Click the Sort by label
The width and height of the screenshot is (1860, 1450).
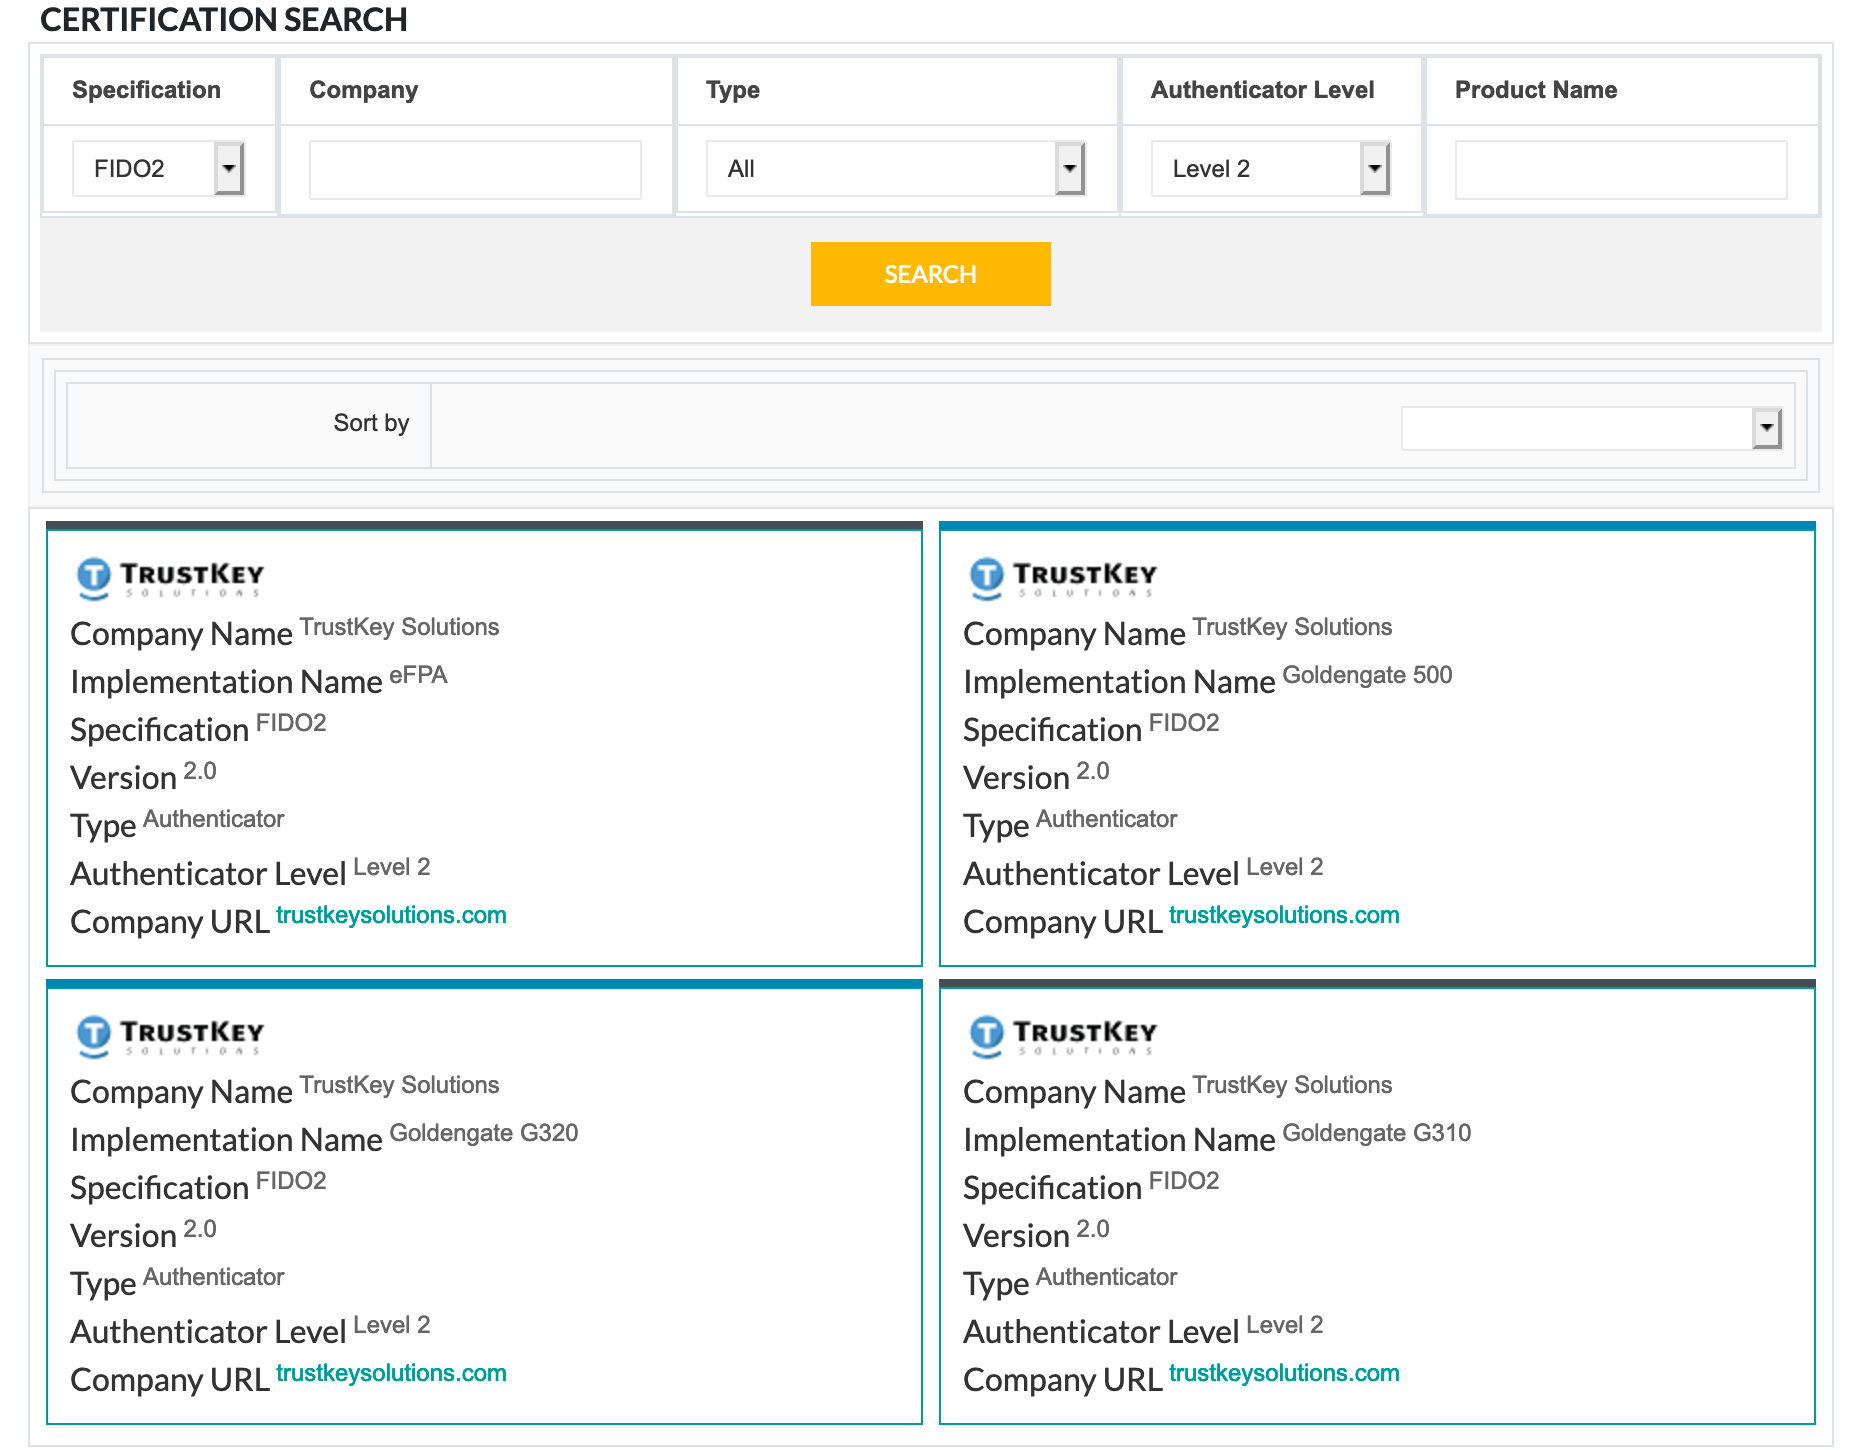371,423
